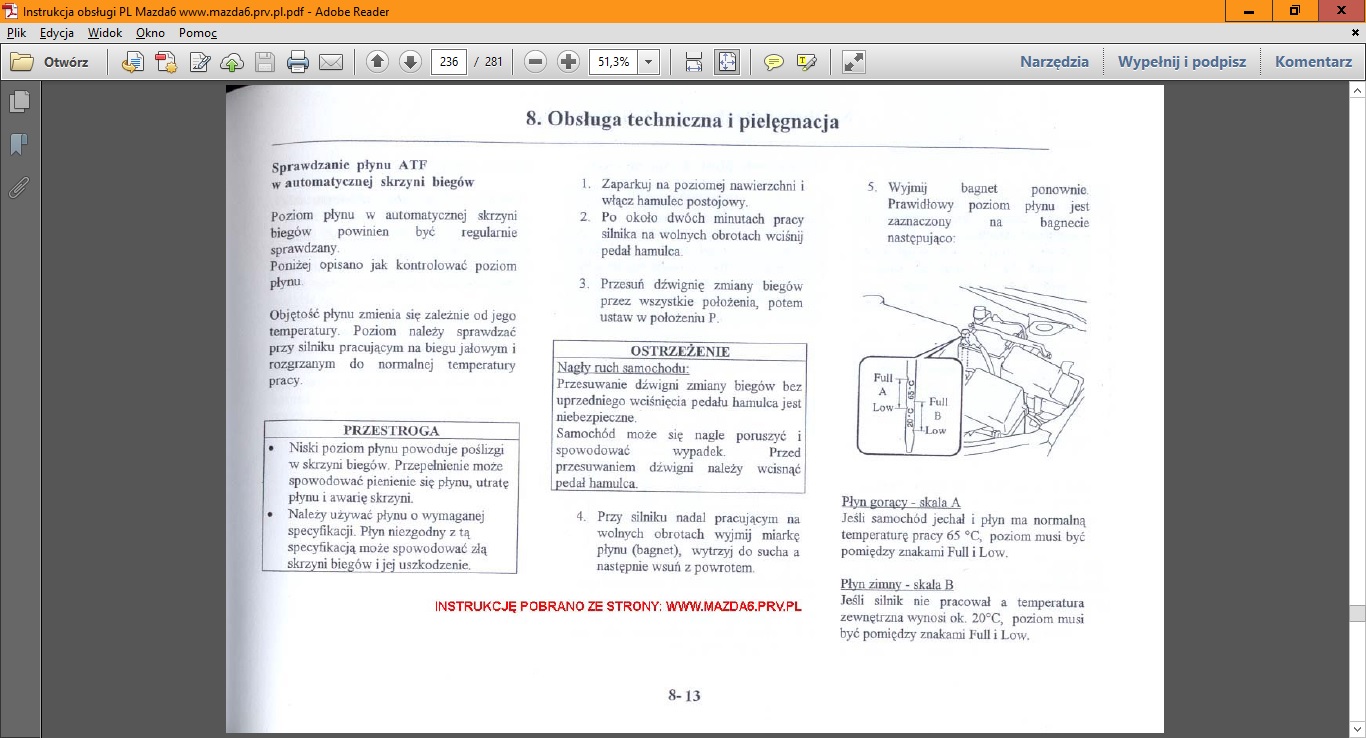Screen dimensions: 1366x738
Task: Restore down the Adobe Reader window
Action: coord(1295,11)
